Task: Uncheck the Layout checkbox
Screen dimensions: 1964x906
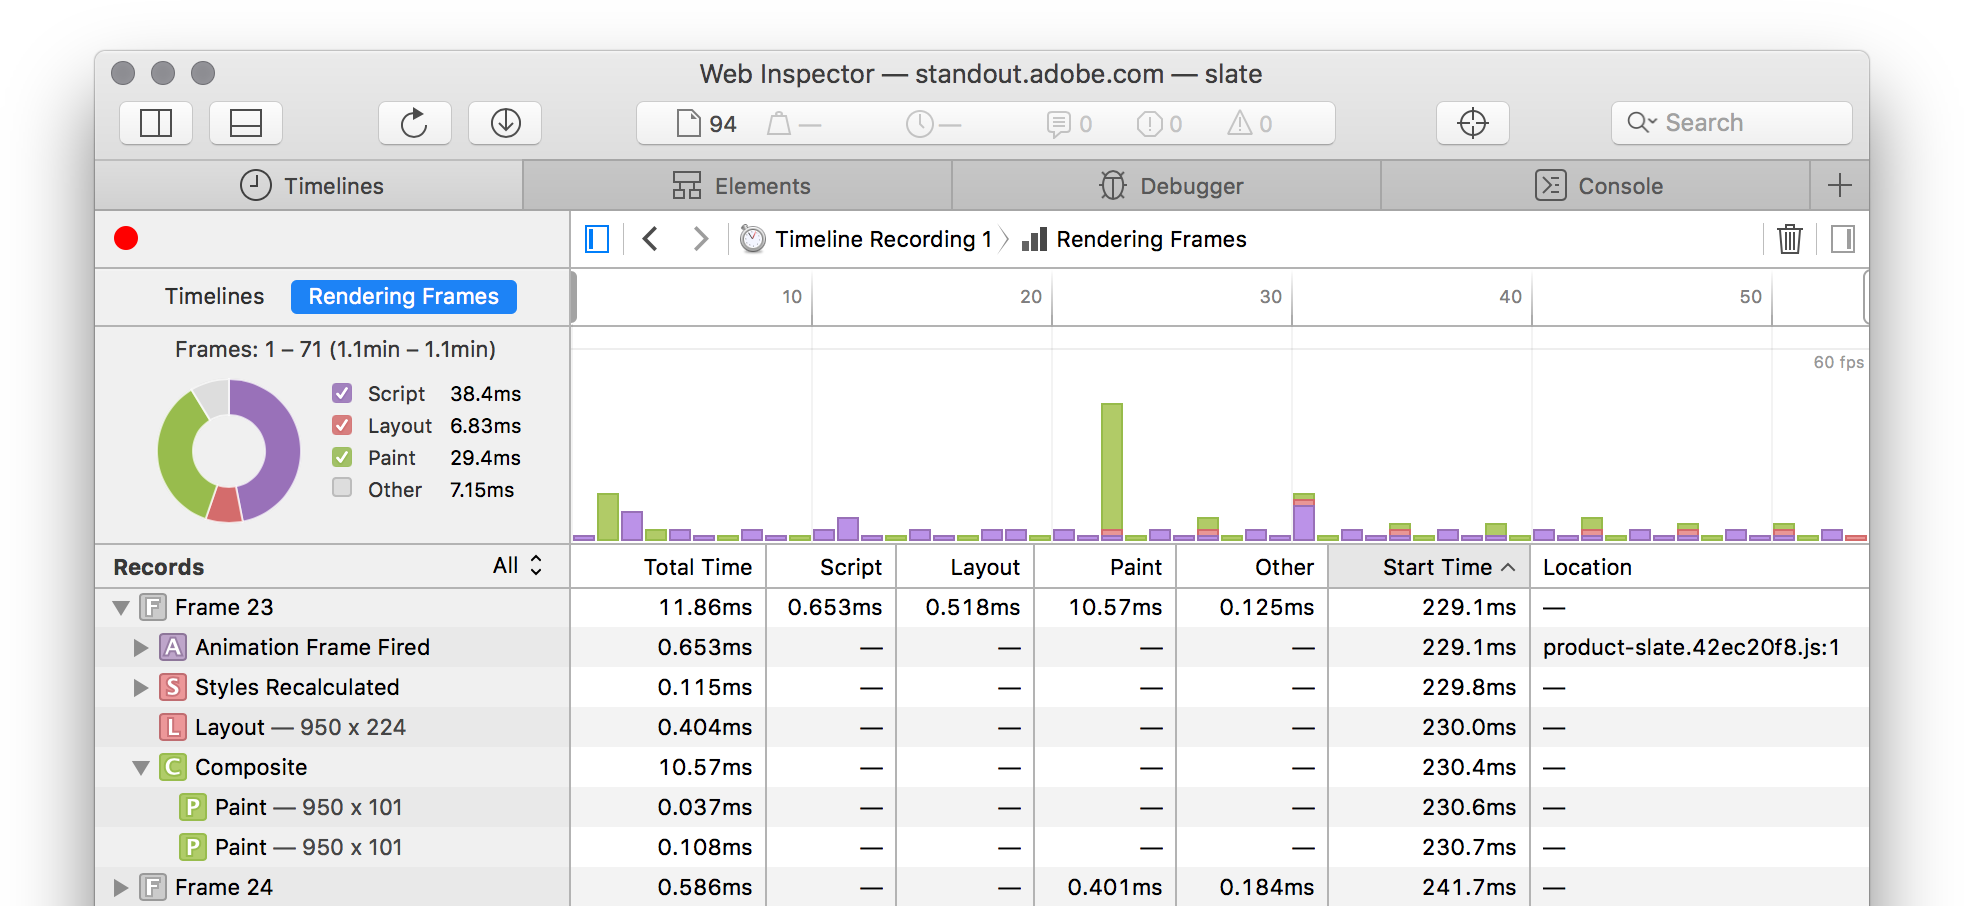Action: [x=342, y=425]
